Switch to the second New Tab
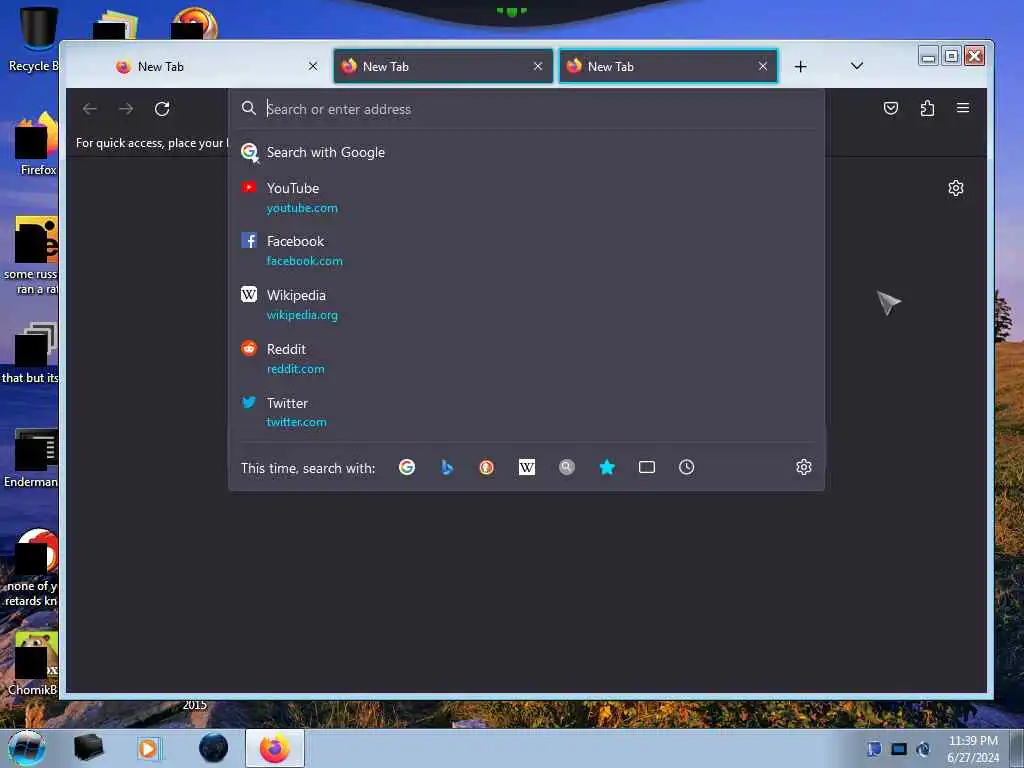This screenshot has width=1024, height=768. click(443, 67)
